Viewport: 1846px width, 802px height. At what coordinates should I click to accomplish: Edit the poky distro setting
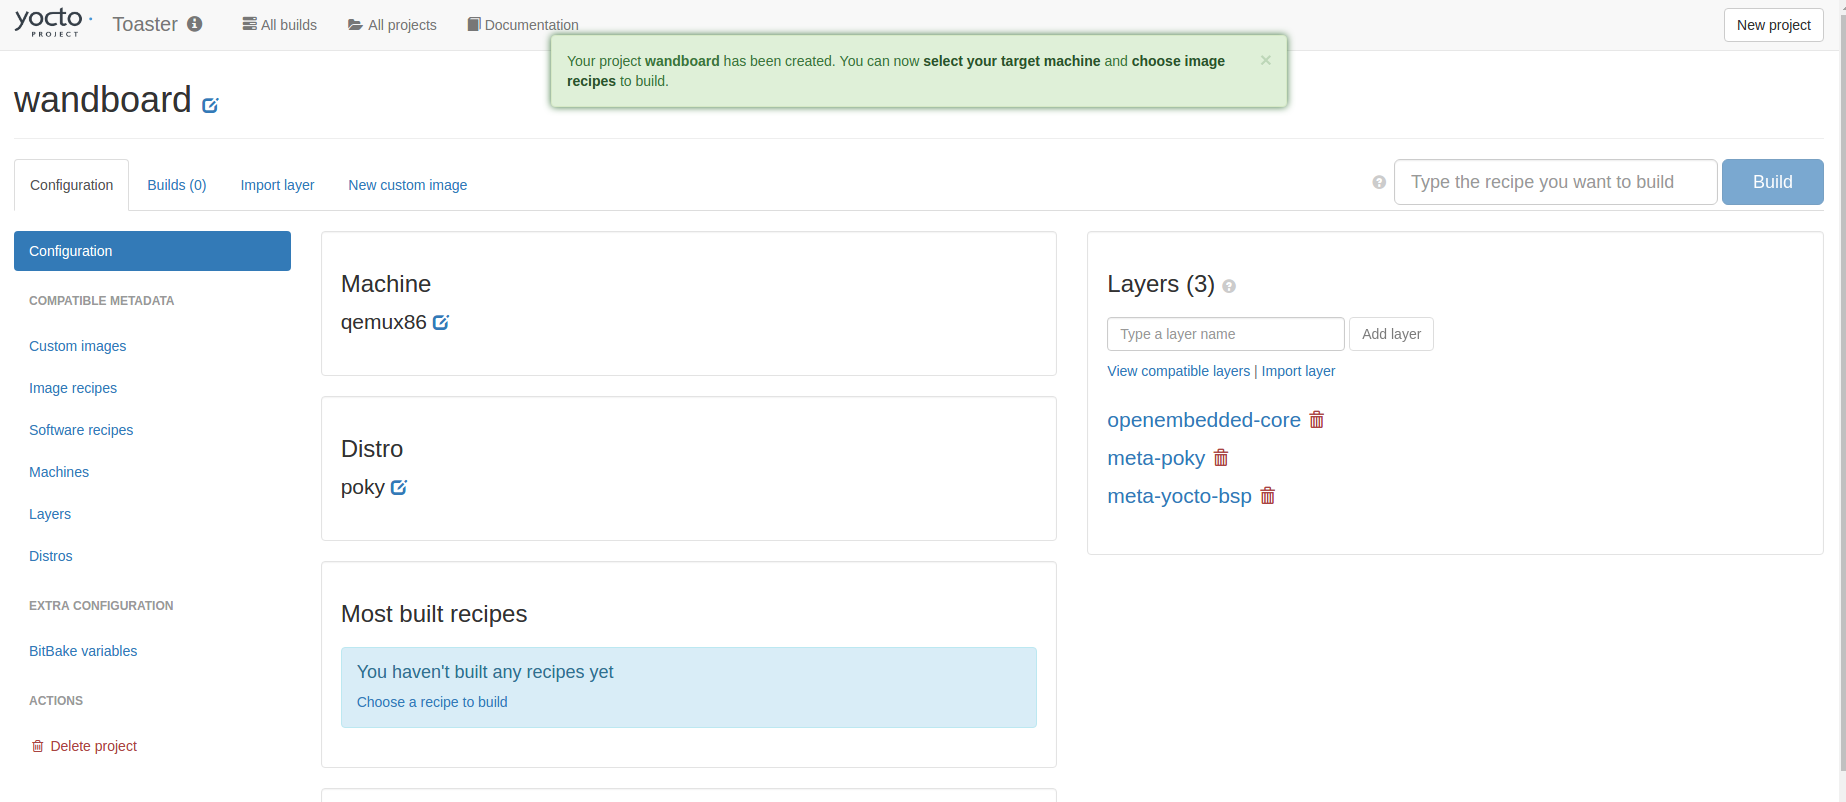click(399, 487)
